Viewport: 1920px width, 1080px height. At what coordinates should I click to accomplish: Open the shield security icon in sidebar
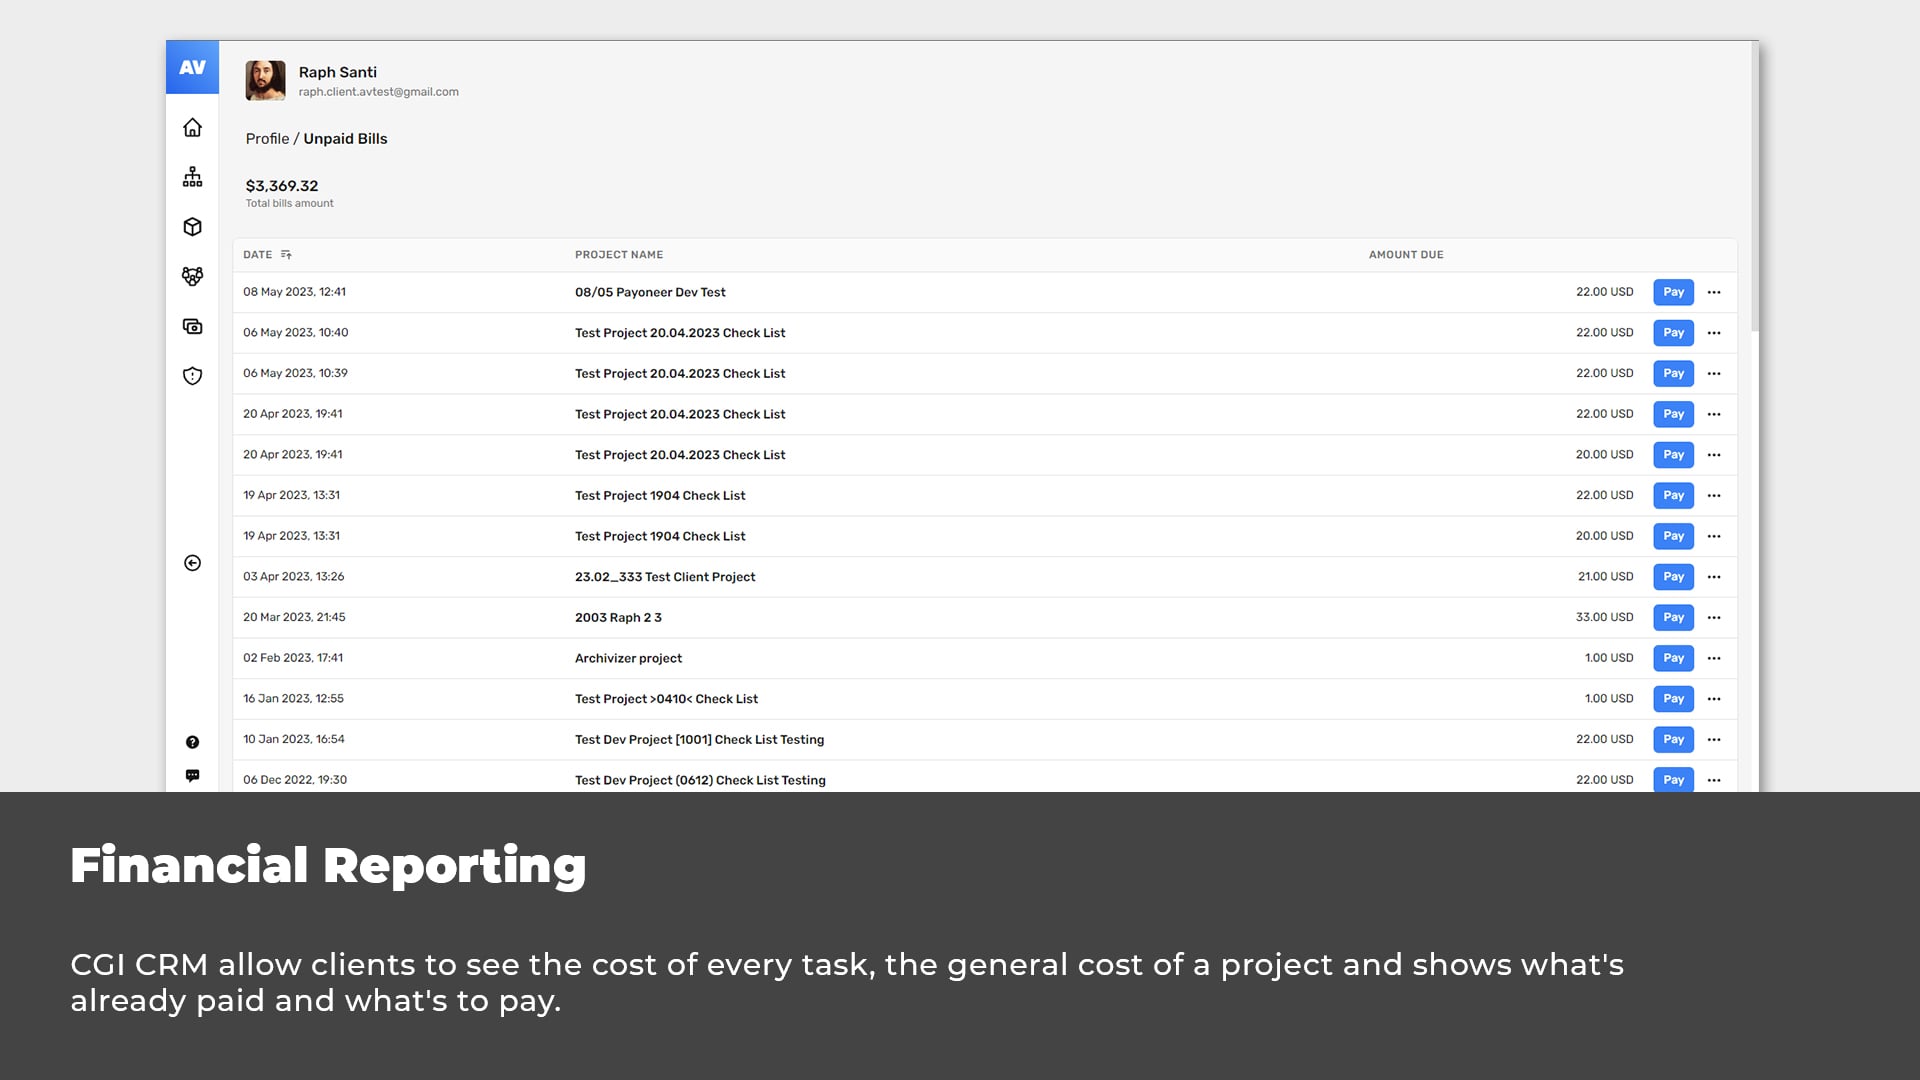[192, 376]
